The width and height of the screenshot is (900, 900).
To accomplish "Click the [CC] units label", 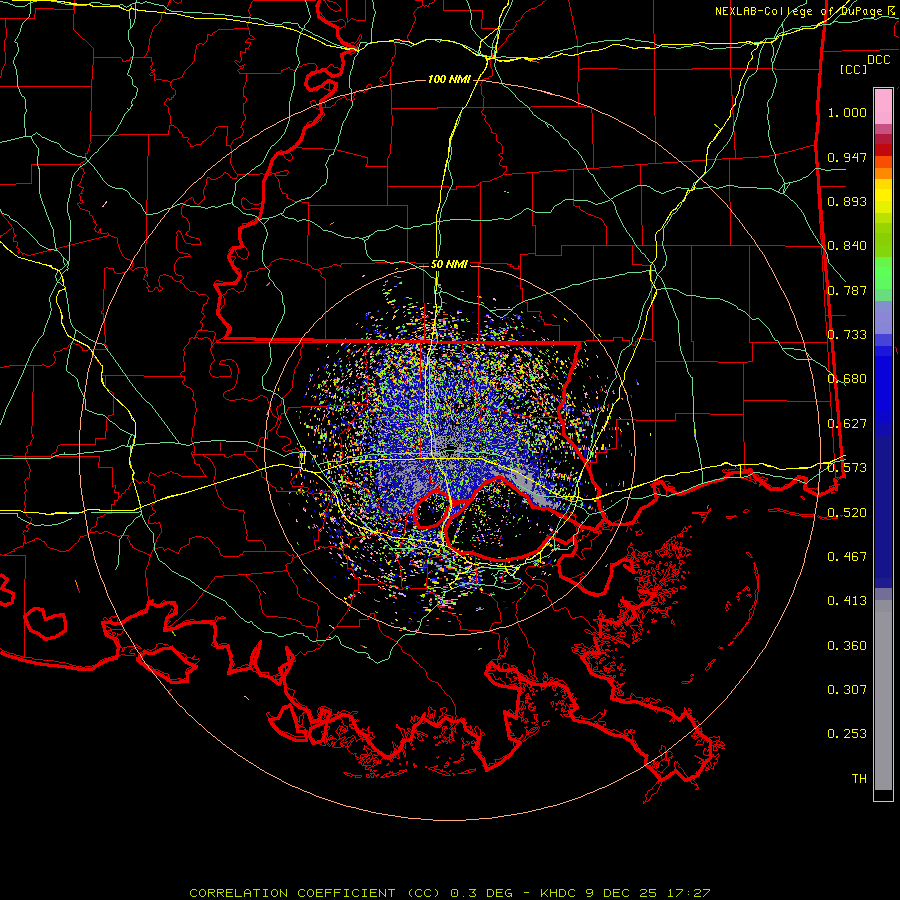I will [853, 69].
